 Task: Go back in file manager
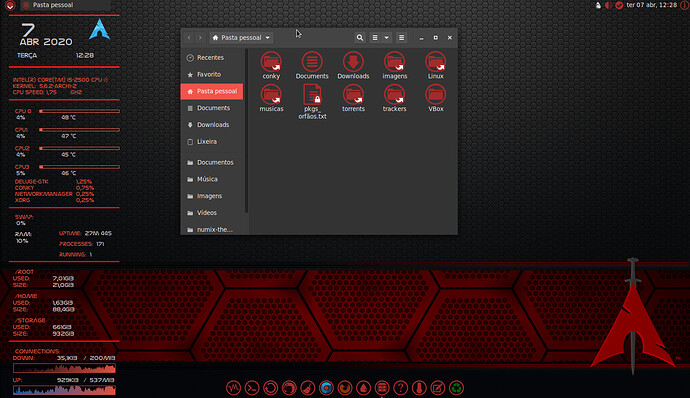pyautogui.click(x=189, y=38)
